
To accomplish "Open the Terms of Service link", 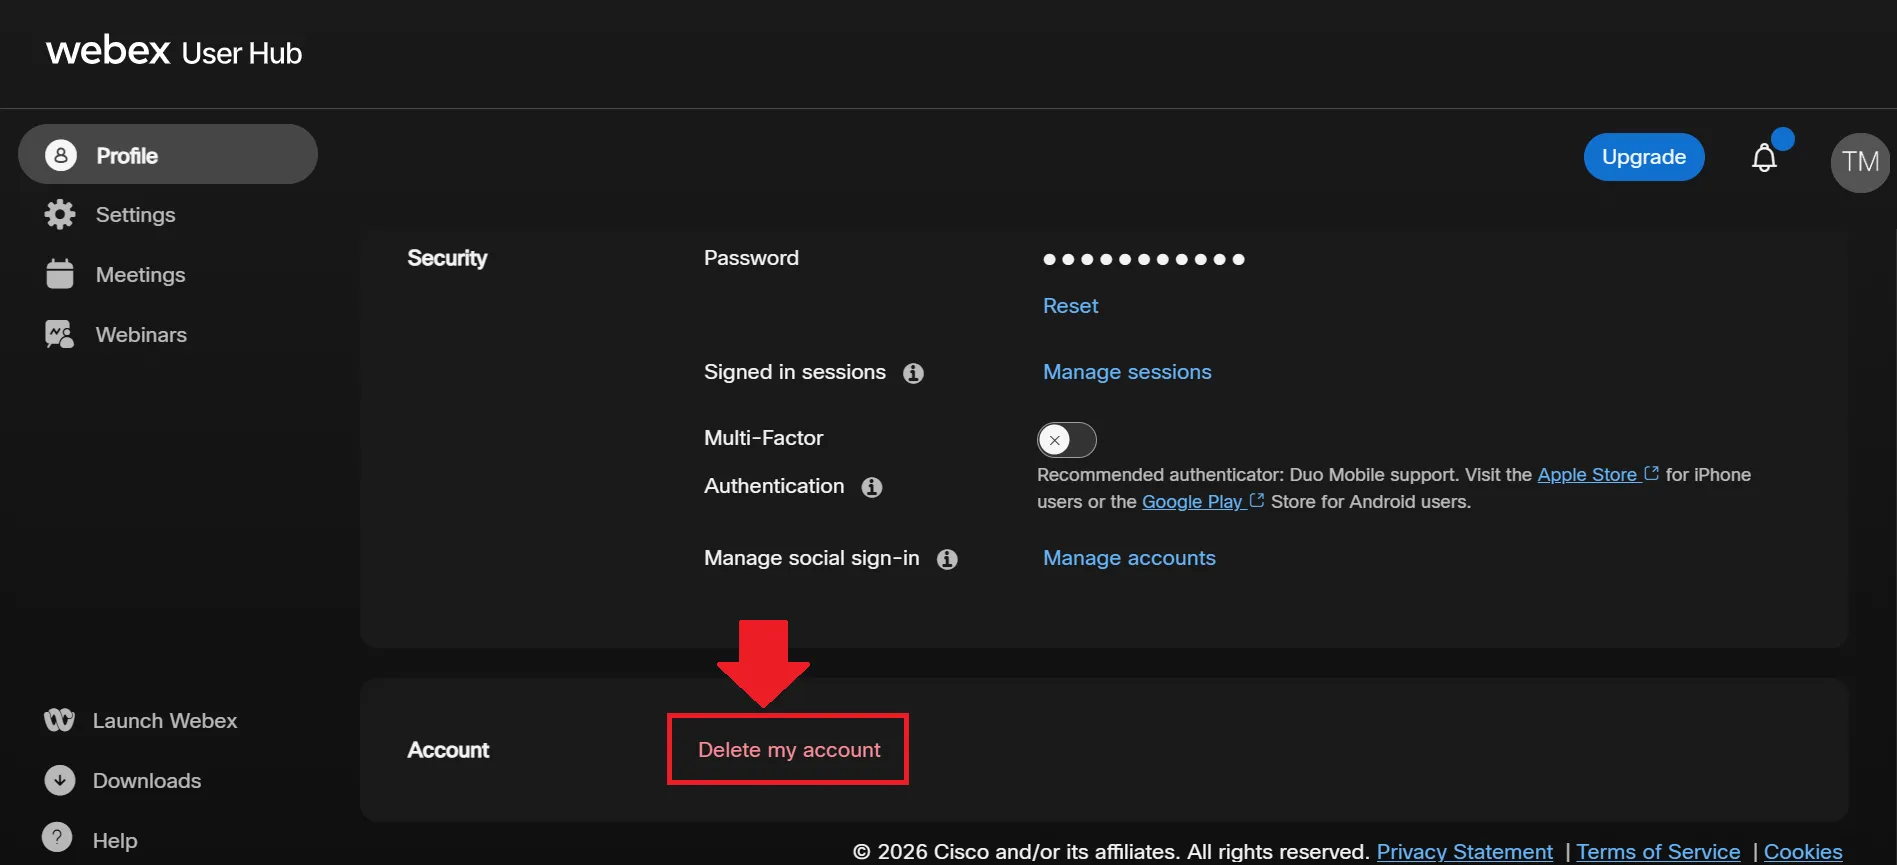I will point(1658,852).
